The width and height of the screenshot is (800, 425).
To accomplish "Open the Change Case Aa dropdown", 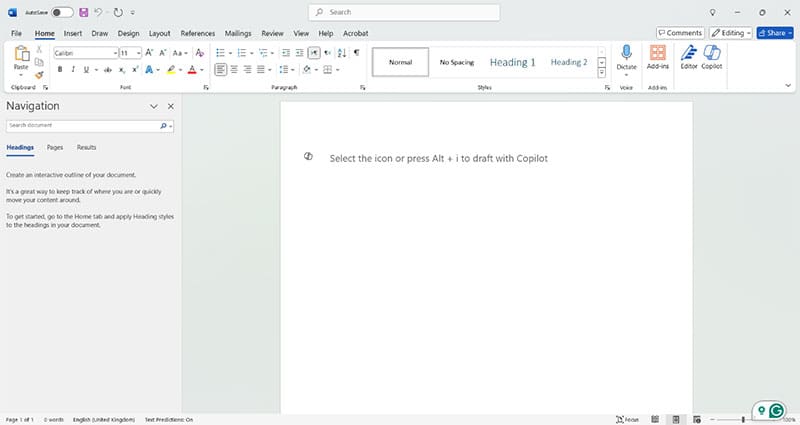I will point(180,53).
